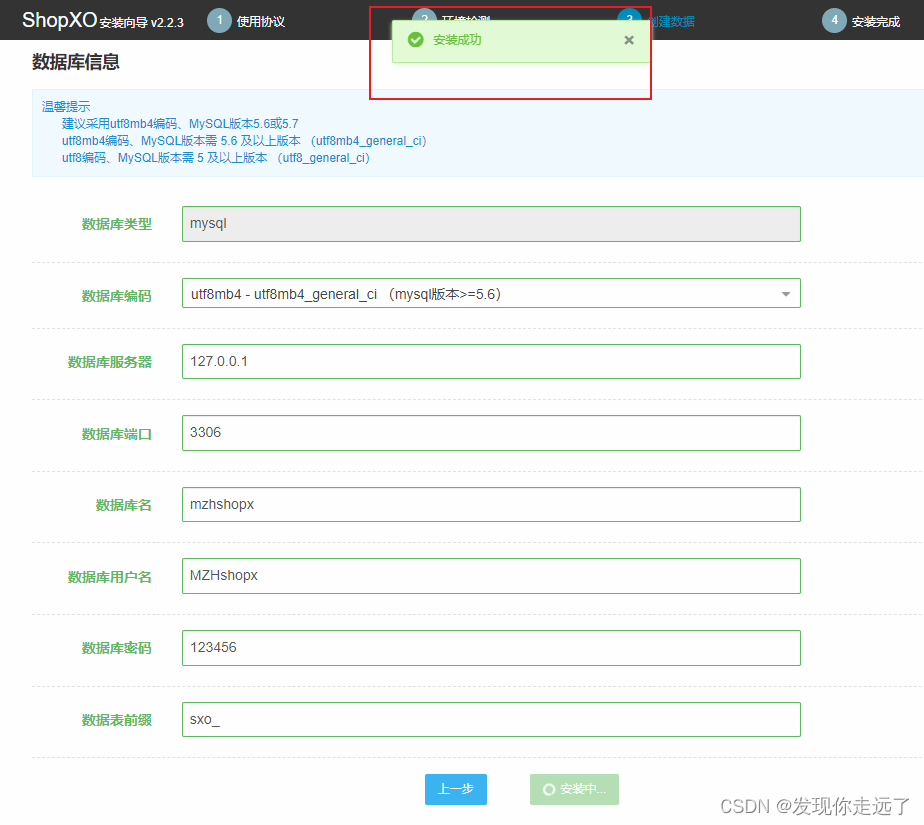
Task: Click the 数据库编码 label
Action: (x=117, y=296)
